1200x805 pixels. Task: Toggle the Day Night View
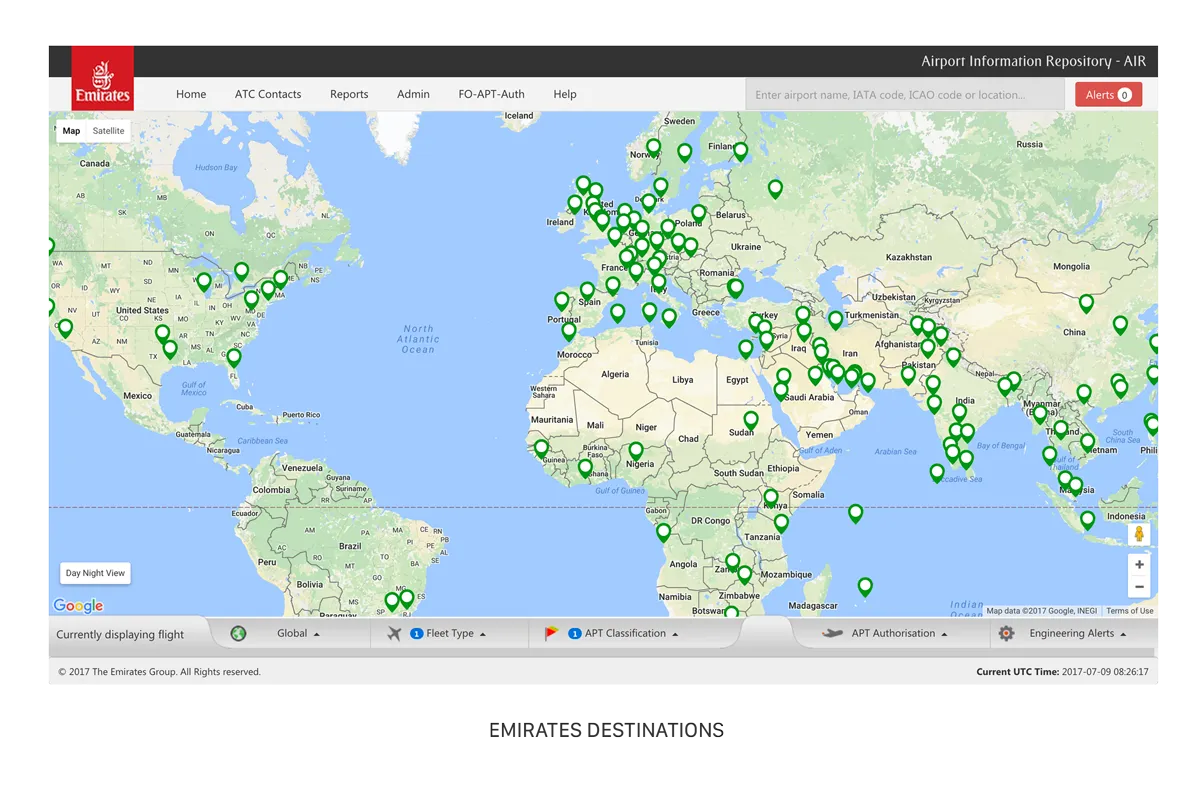tap(95, 573)
